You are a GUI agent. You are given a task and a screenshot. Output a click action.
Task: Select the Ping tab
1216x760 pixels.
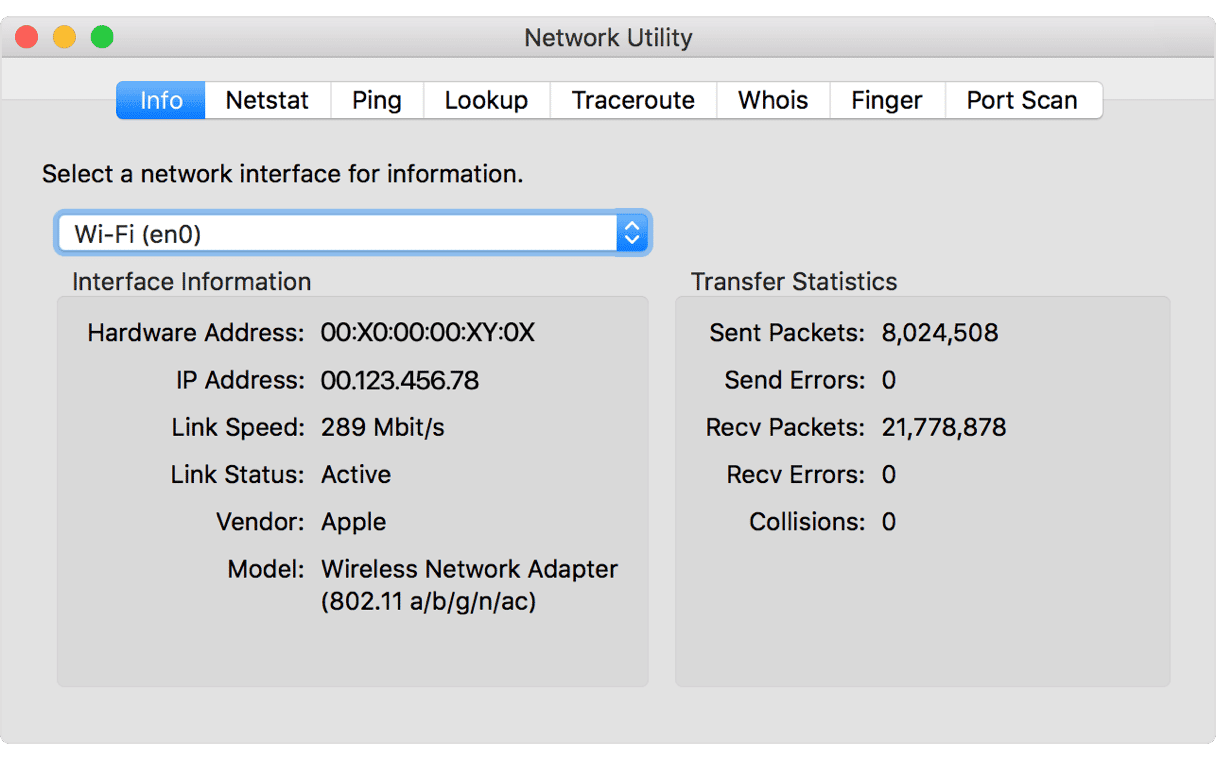point(377,101)
